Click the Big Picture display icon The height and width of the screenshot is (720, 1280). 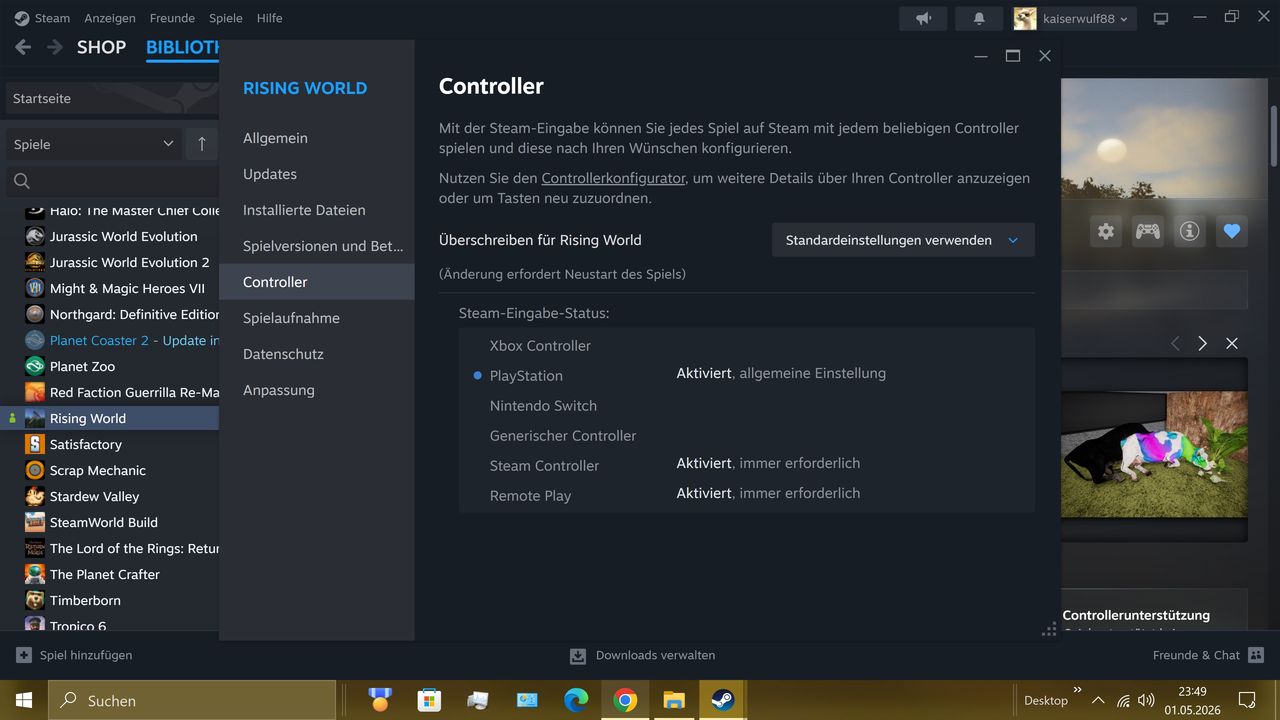pyautogui.click(x=1161, y=18)
